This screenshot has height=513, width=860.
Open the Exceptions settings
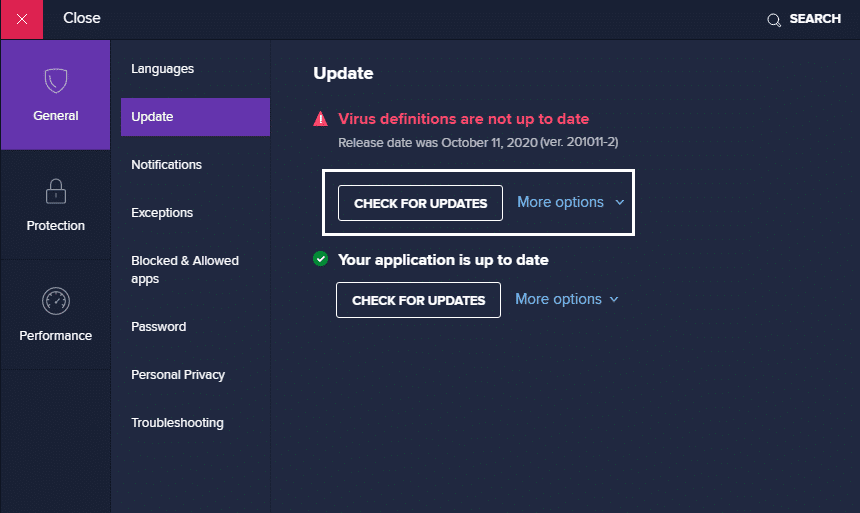click(x=162, y=213)
